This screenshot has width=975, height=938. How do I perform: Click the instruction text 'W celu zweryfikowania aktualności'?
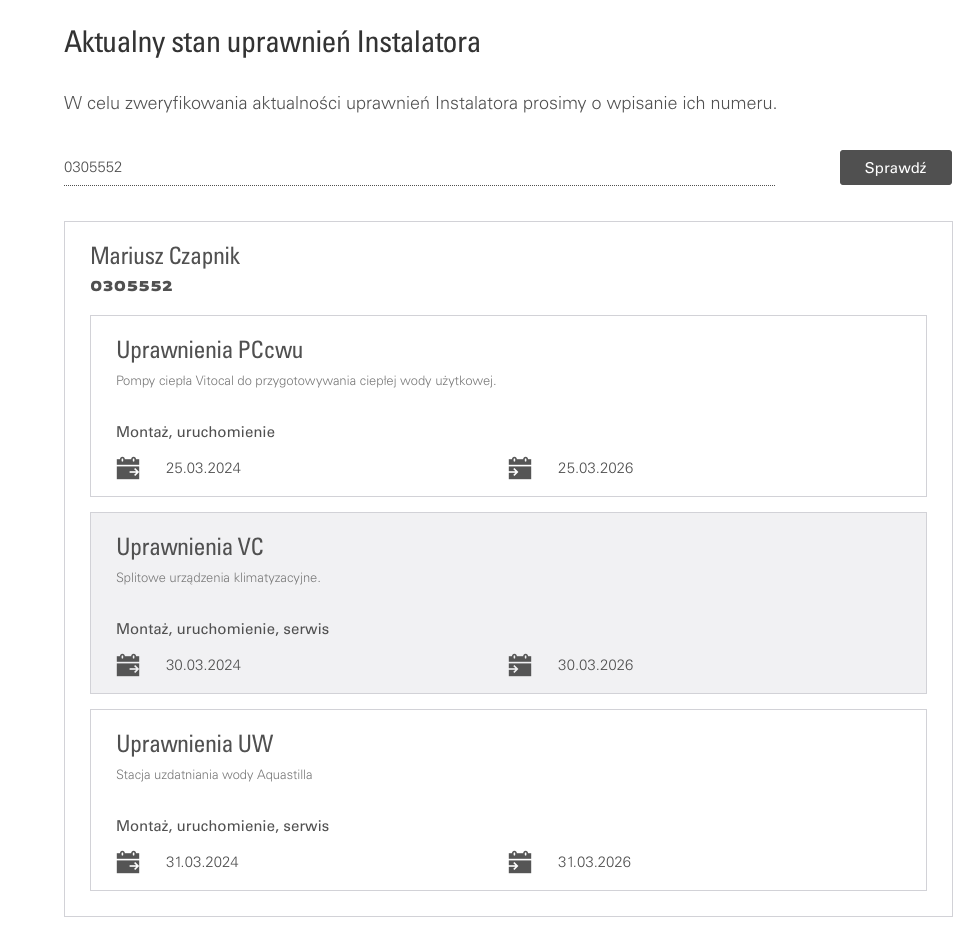(x=420, y=103)
